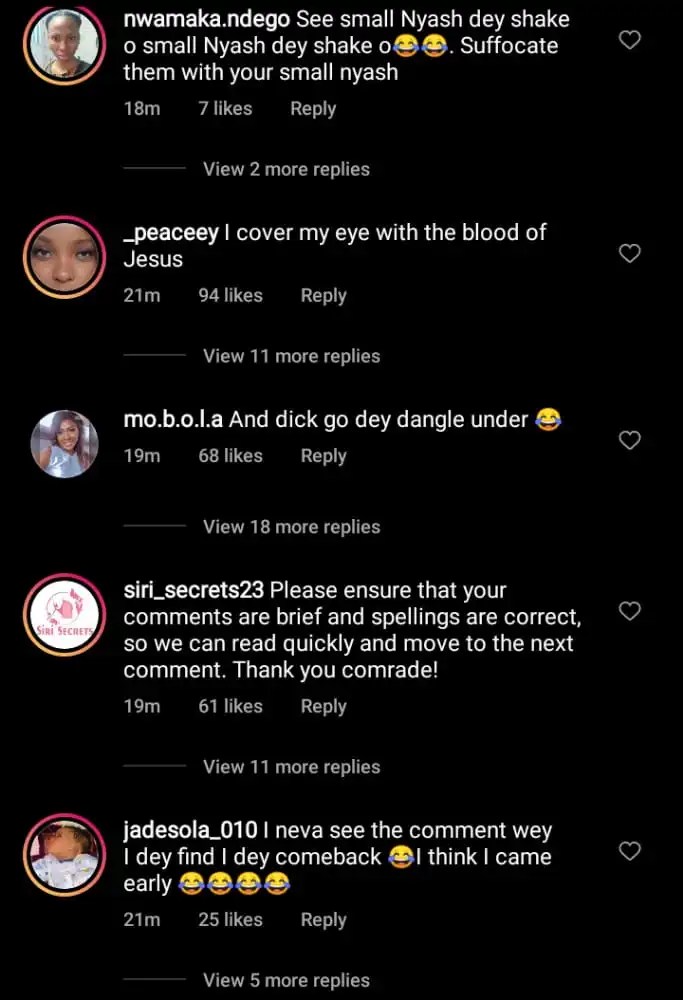The width and height of the screenshot is (683, 1000).
Task: Tap mo.b.o.l.a's profile photo
Action: coord(64,444)
